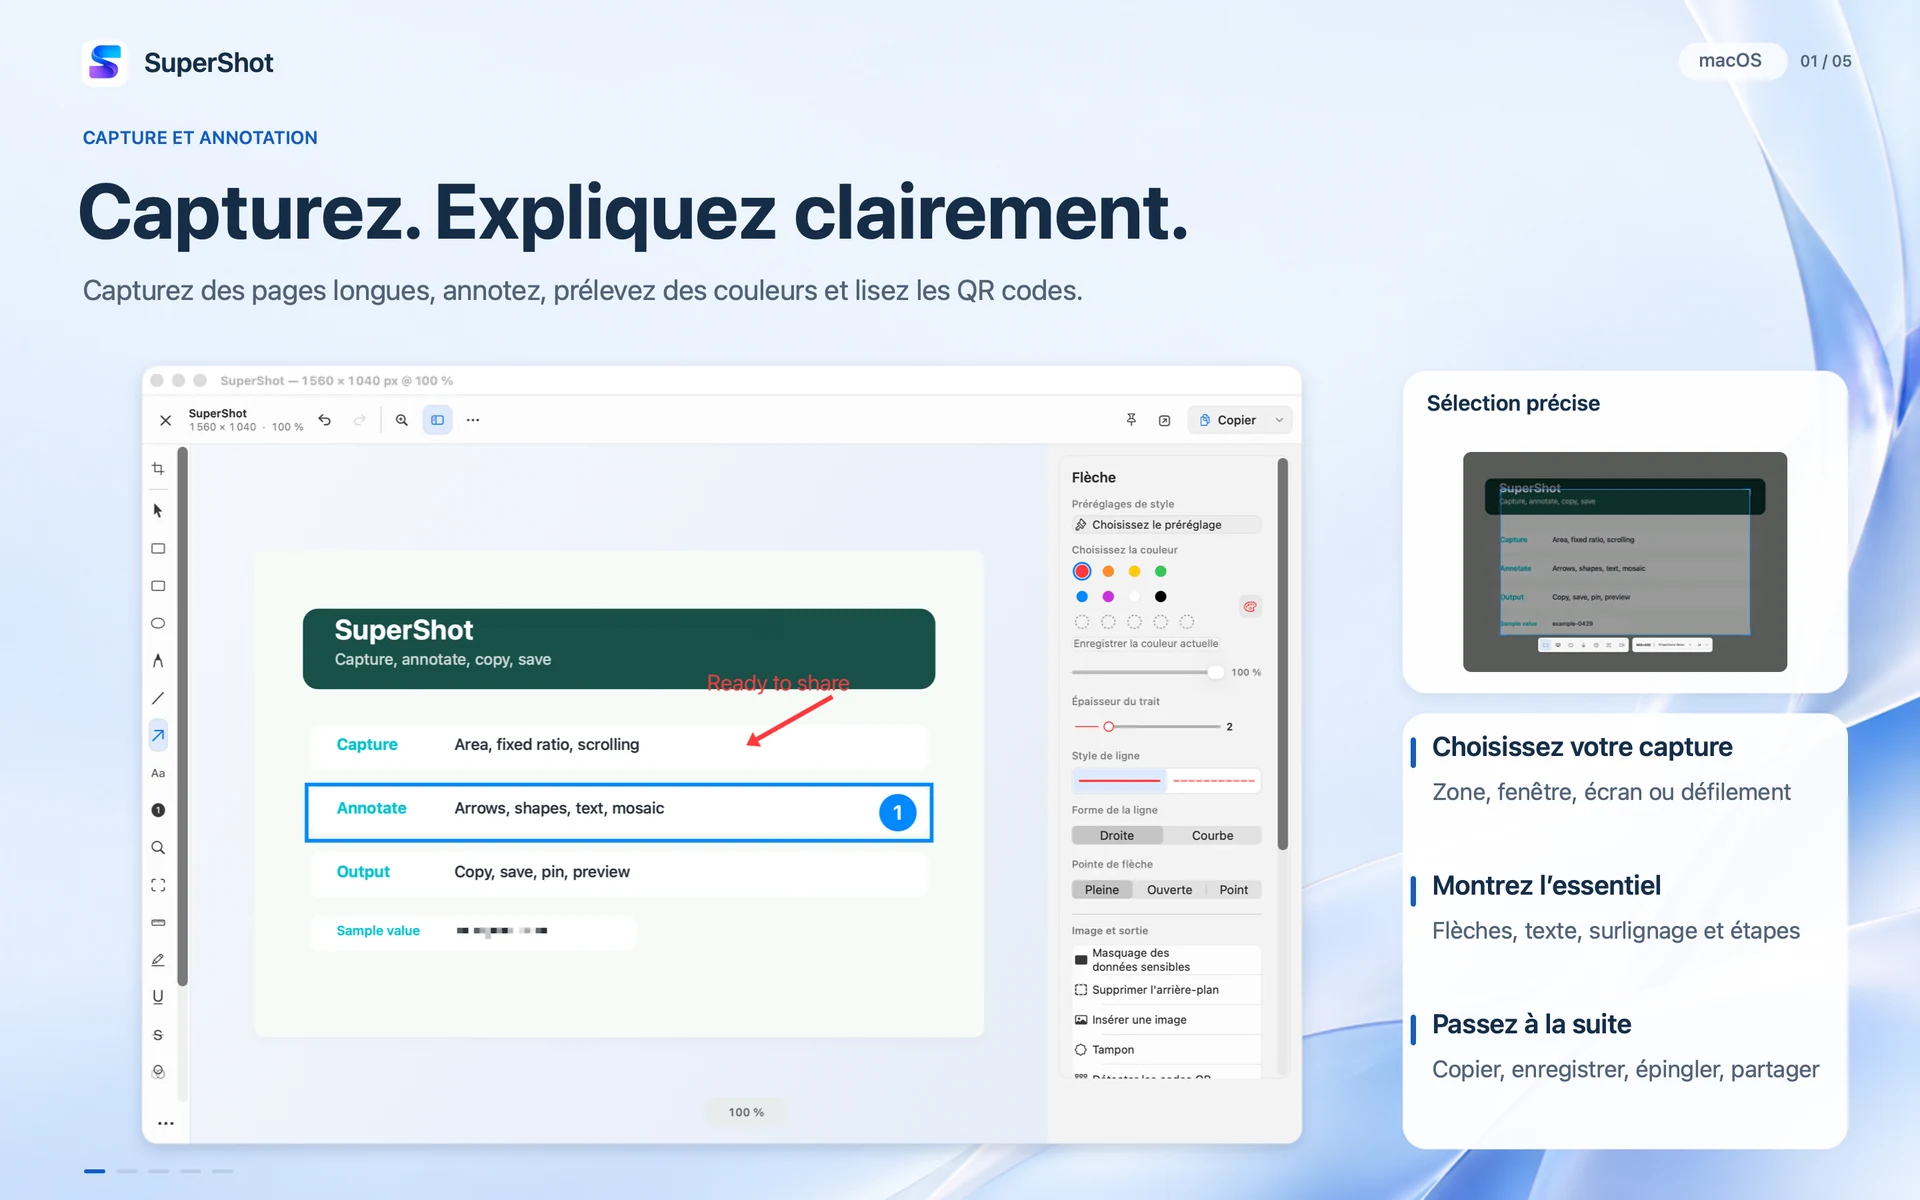Expand the Copier dropdown chevron
Screen dimensions: 1920x1200
pos(1279,420)
